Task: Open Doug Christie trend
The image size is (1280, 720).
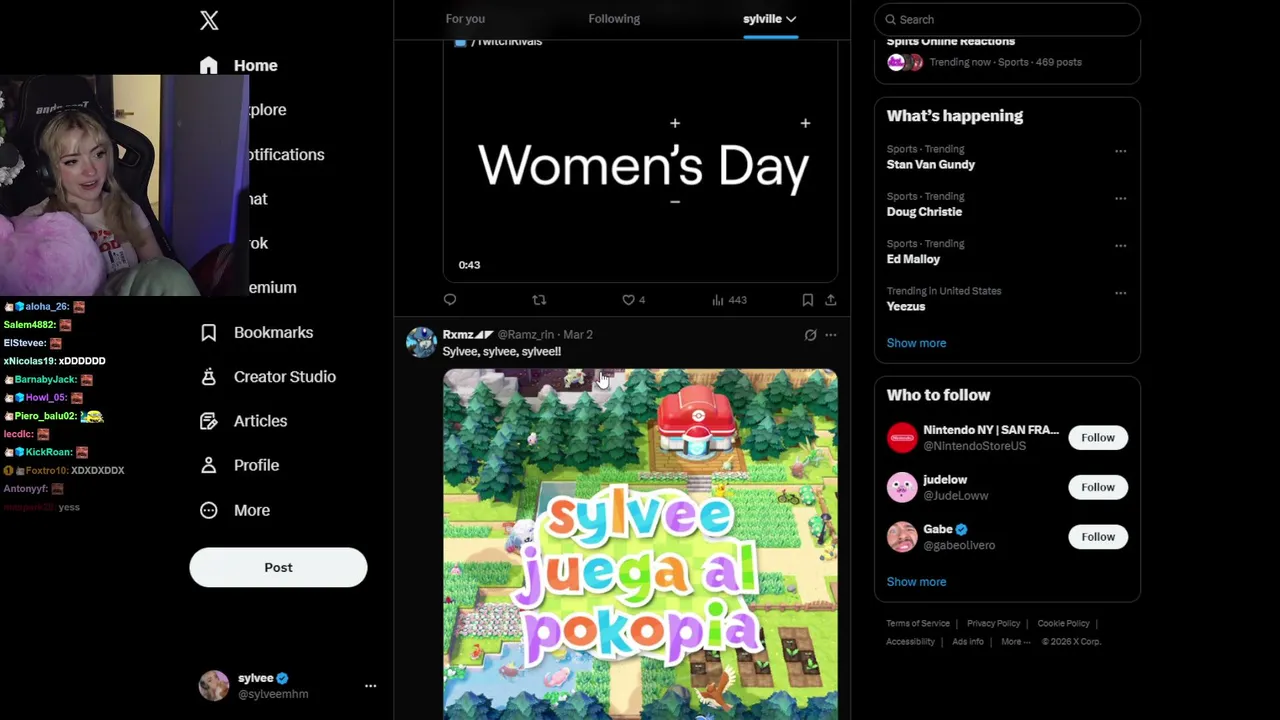Action: 1007,204
